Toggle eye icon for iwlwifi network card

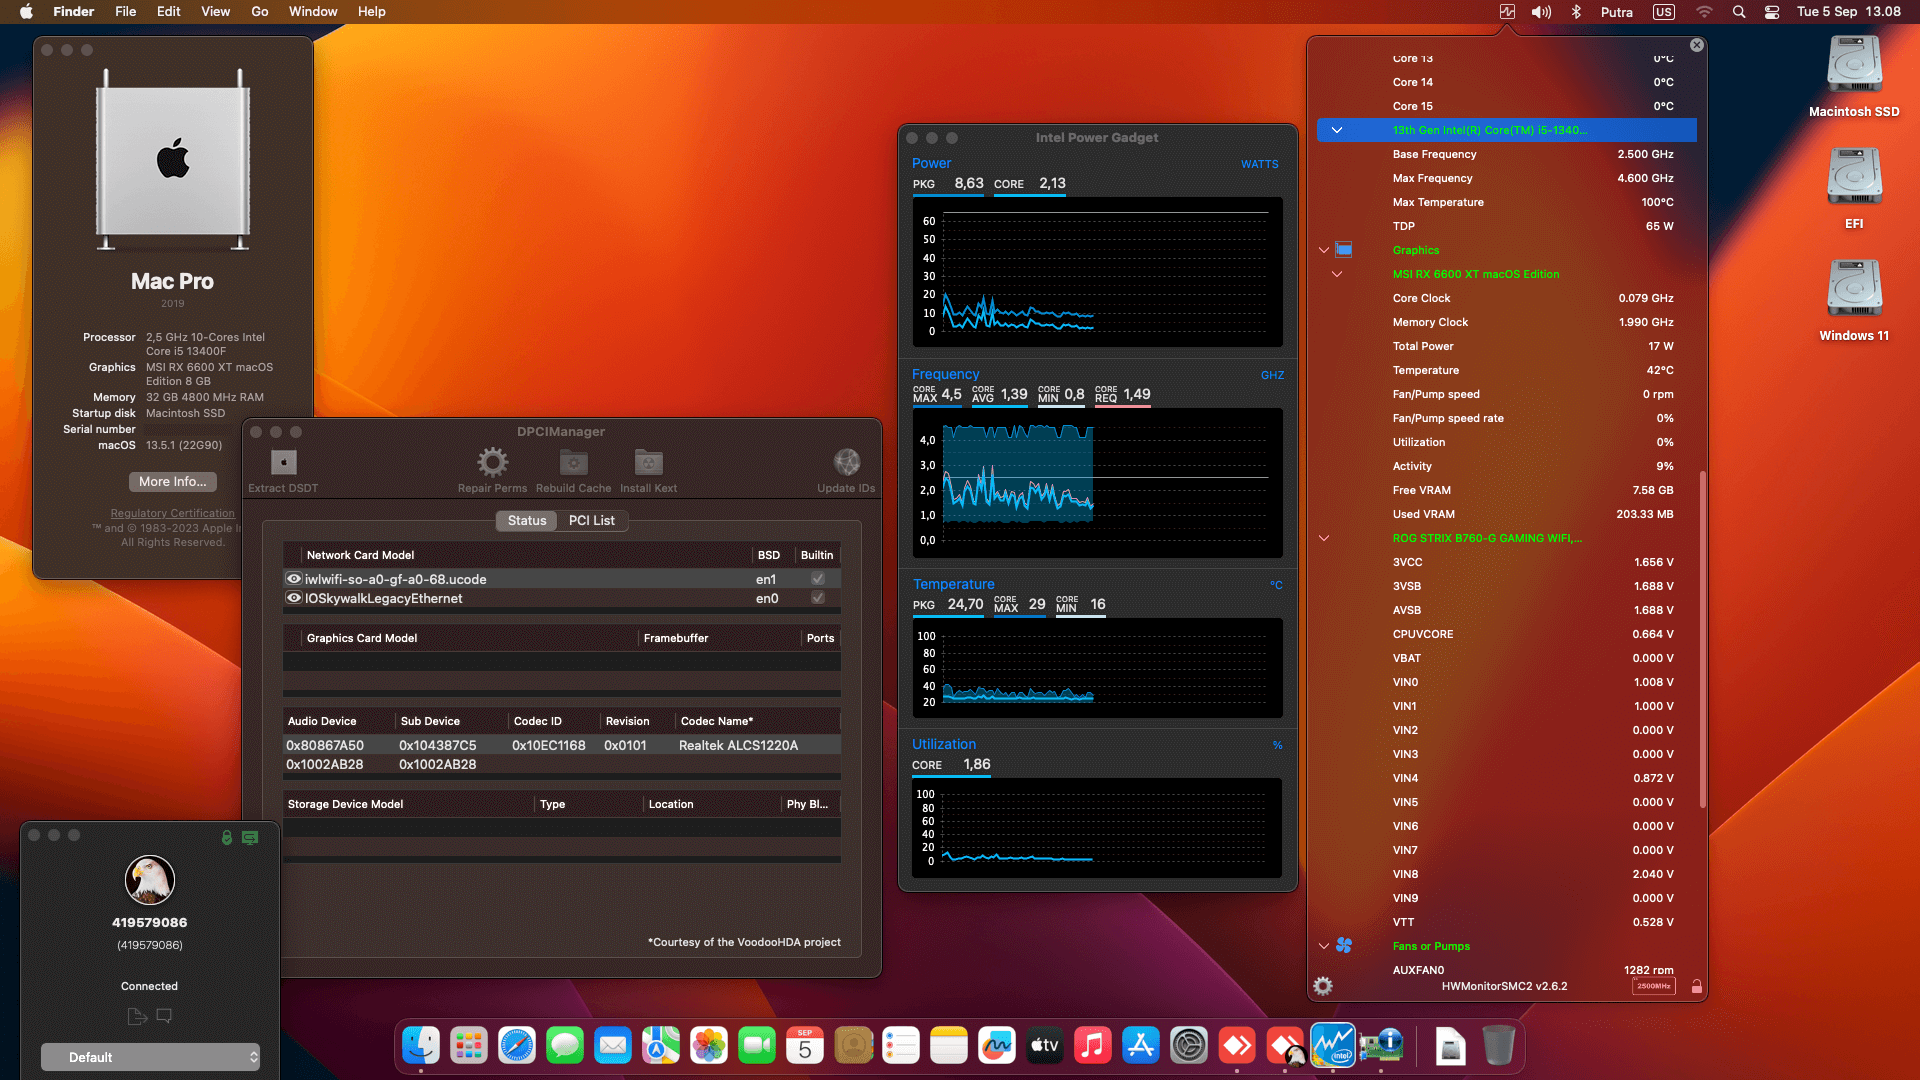click(294, 579)
